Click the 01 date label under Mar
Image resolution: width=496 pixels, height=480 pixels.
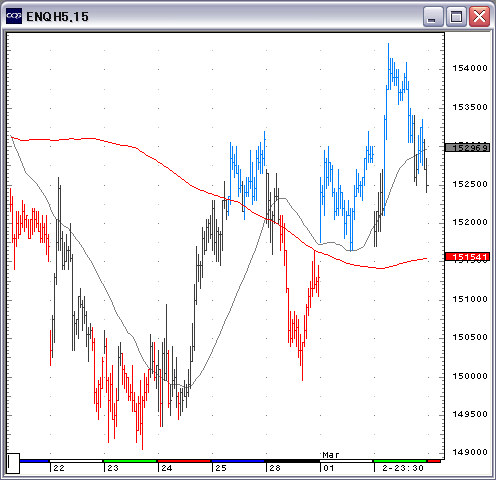coord(329,468)
